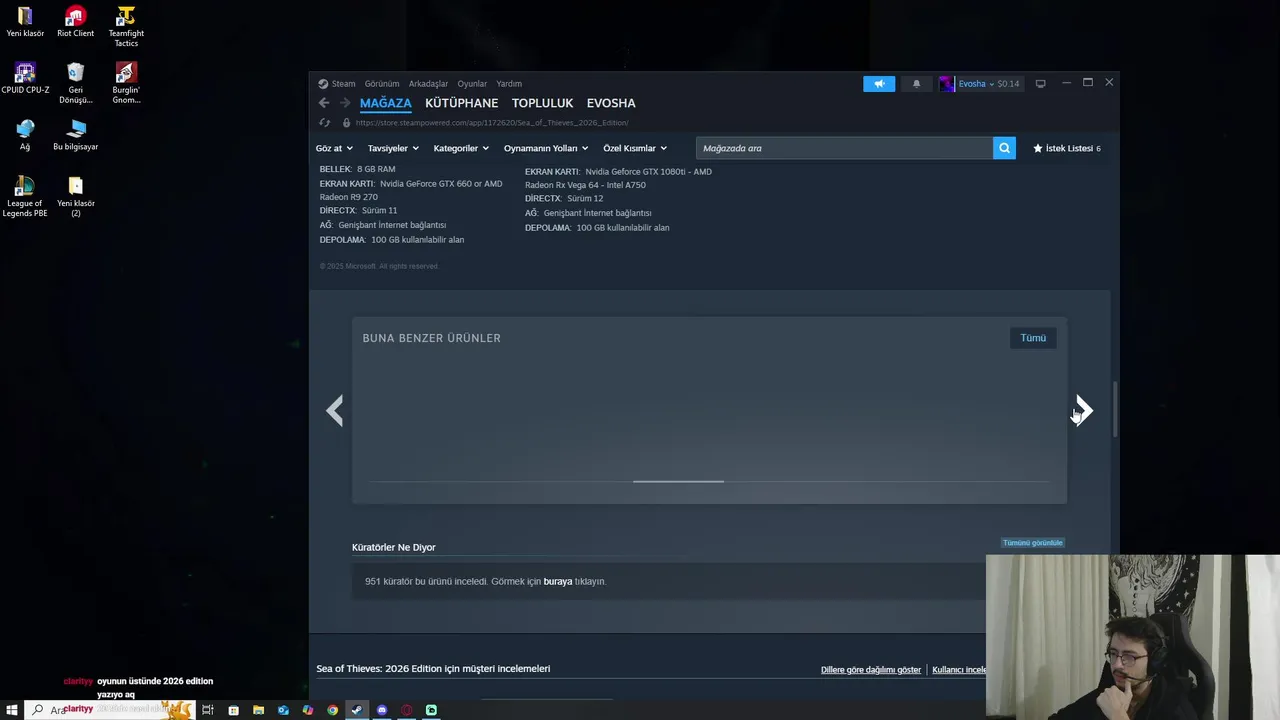Focus the Windows taskbar search box
Viewport: 1280px width, 720px height.
point(110,710)
